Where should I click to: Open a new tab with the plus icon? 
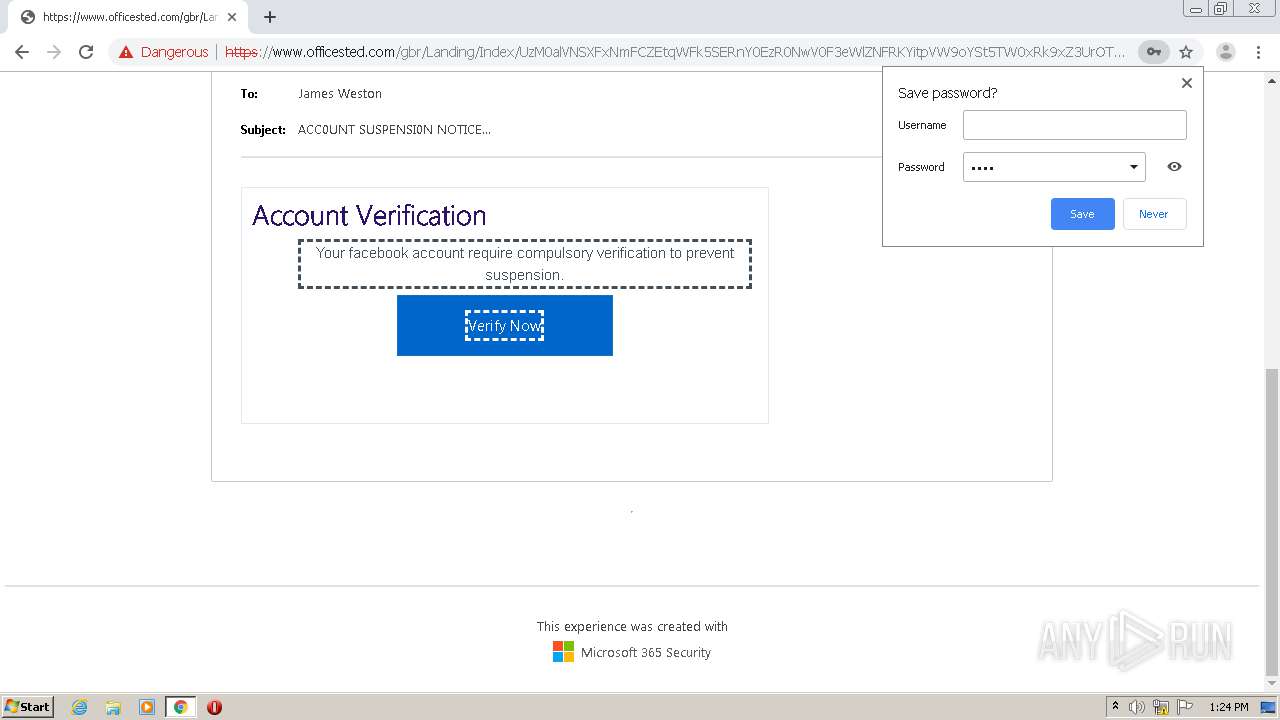[270, 17]
